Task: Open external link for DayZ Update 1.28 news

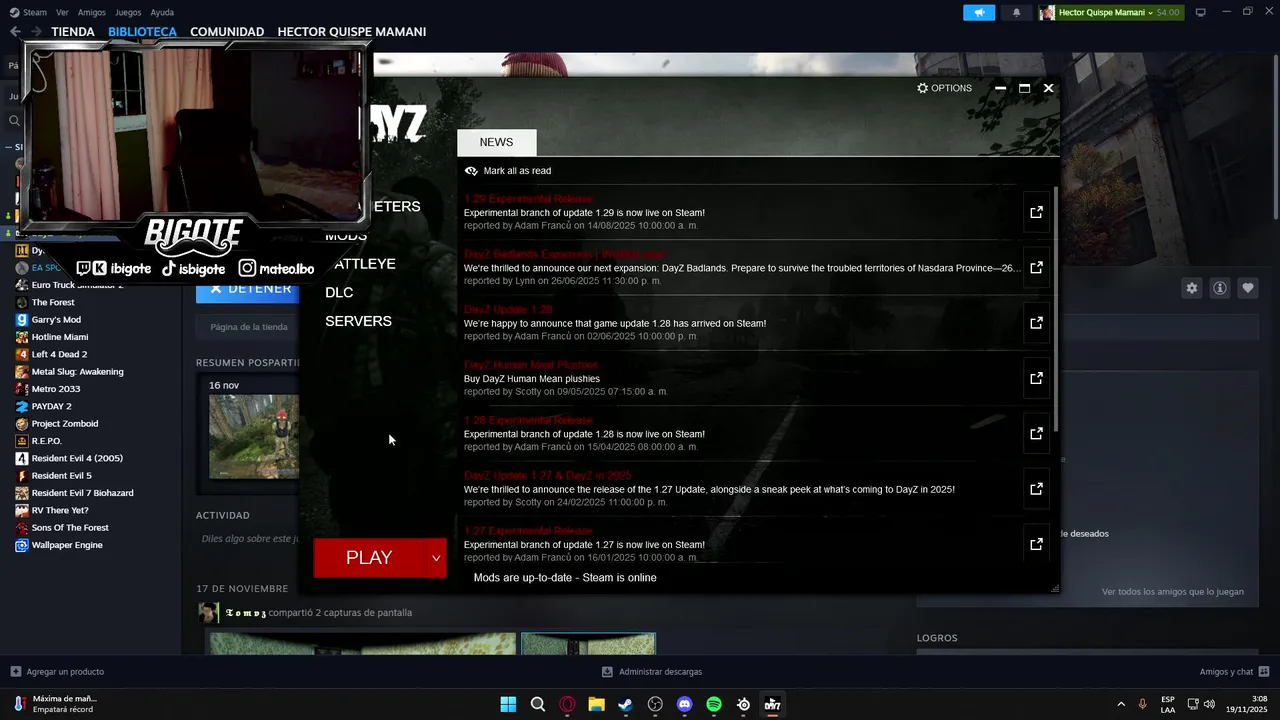Action: pos(1036,323)
